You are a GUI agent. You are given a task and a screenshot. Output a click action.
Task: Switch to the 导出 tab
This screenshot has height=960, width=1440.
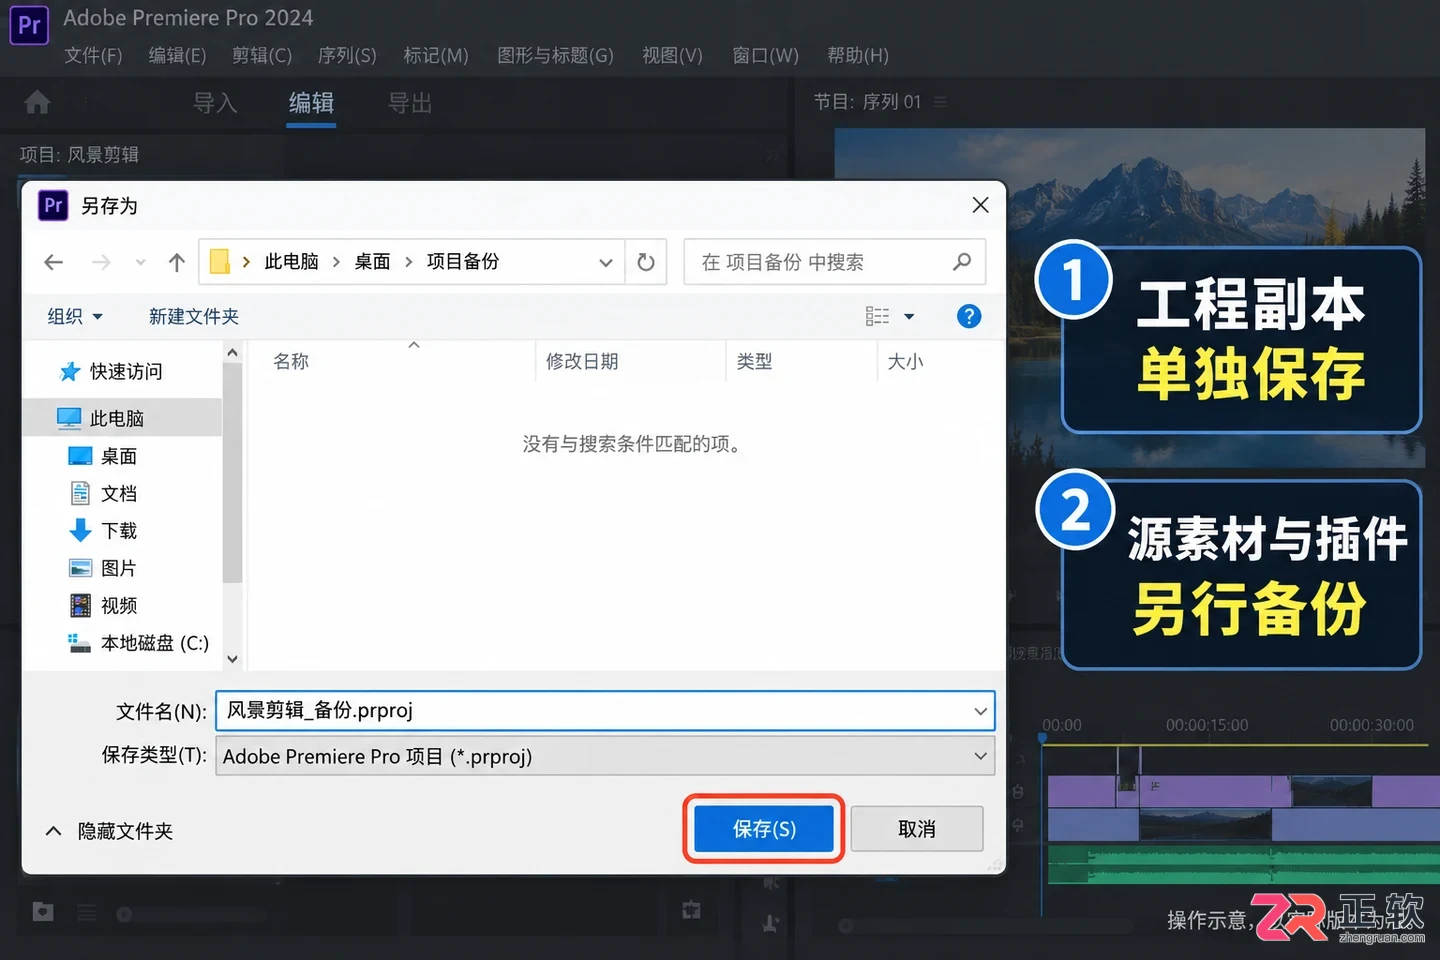410,103
